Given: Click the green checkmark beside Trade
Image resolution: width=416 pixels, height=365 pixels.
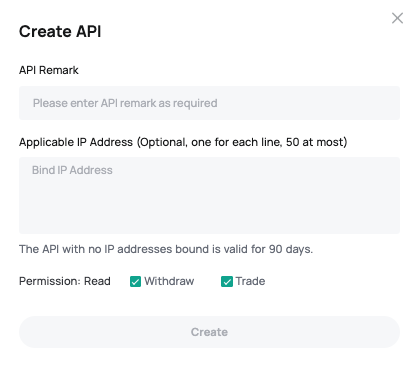Looking at the screenshot, I should (227, 282).
